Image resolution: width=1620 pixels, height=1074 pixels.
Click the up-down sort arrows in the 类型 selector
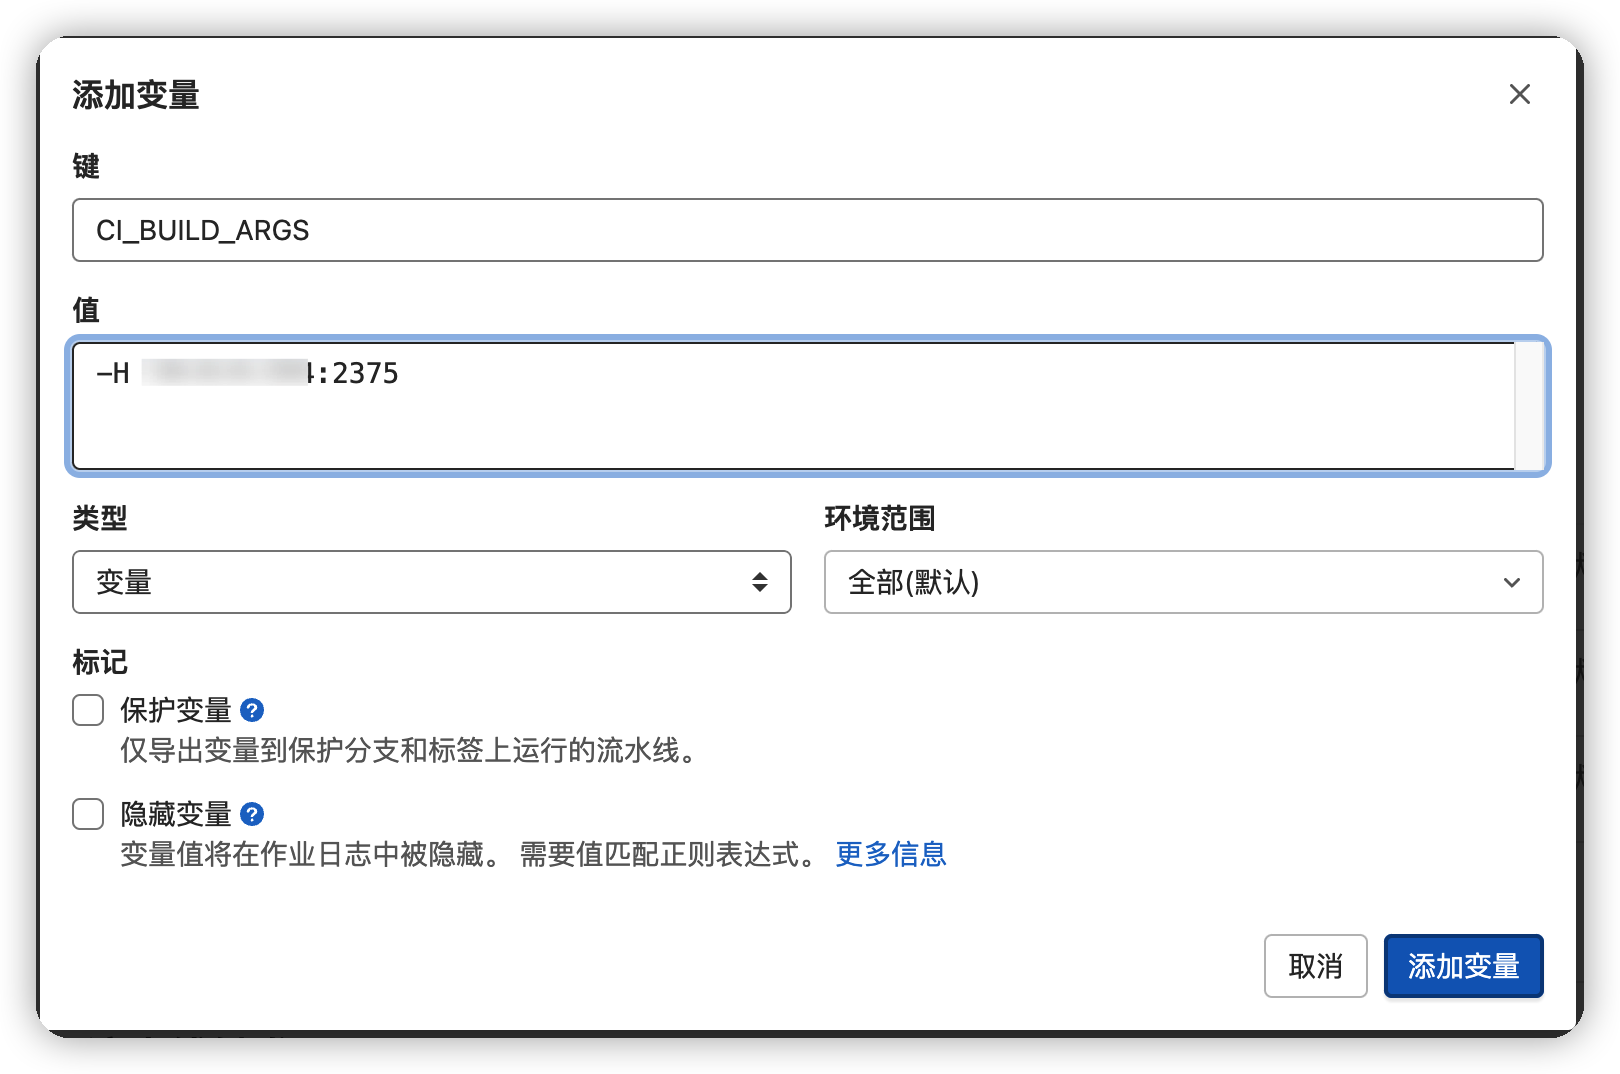tap(758, 582)
